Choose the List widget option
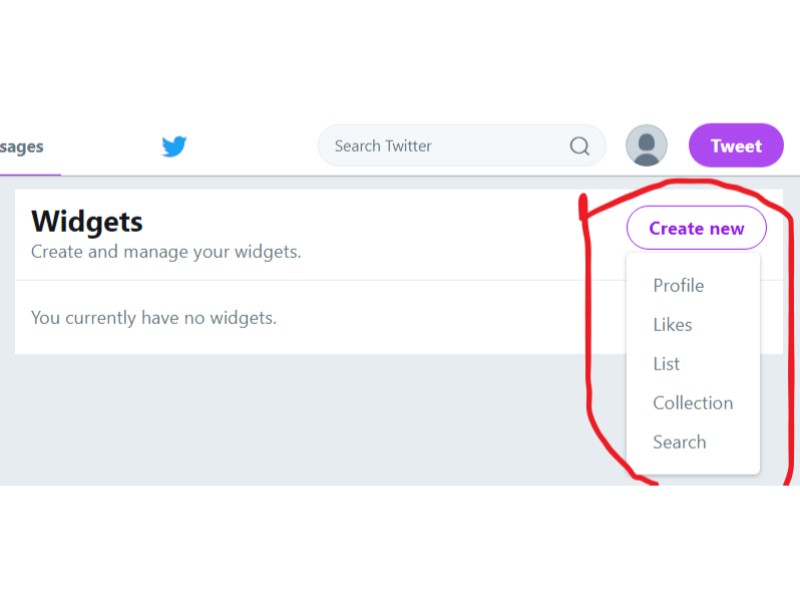Viewport: 800px width, 600px height. [x=666, y=364]
